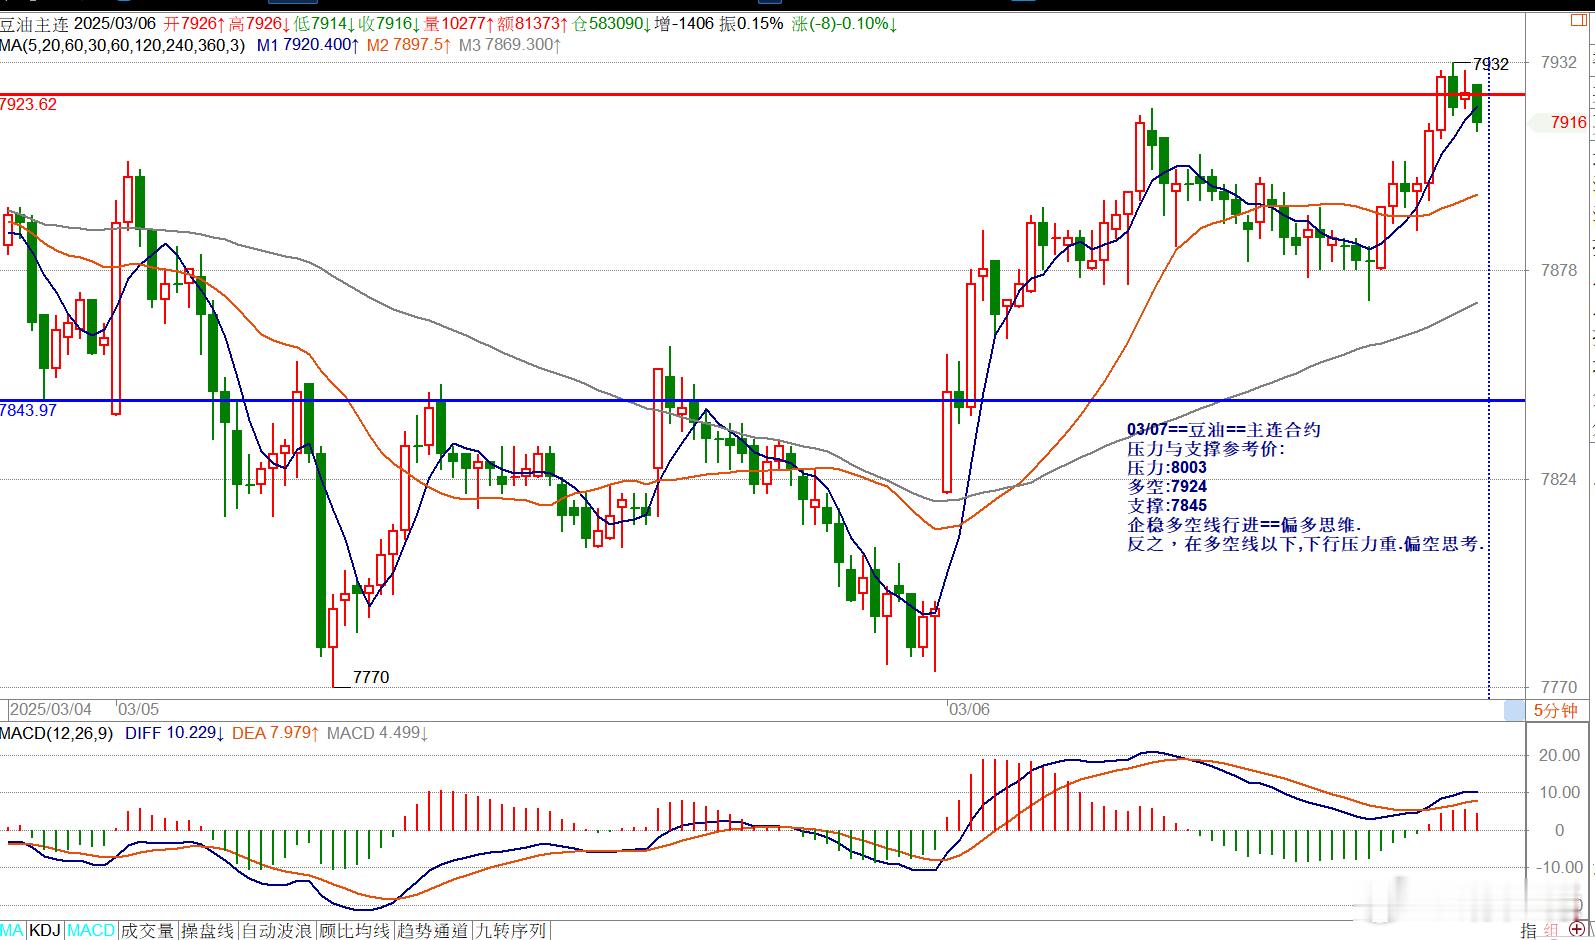1595x940 pixels.
Task: Click the 7923.62 red resistance line label
Action: point(29,104)
